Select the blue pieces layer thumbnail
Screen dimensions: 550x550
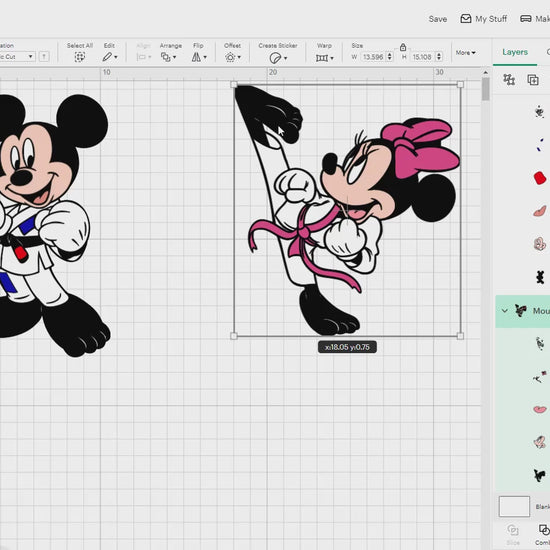539,145
